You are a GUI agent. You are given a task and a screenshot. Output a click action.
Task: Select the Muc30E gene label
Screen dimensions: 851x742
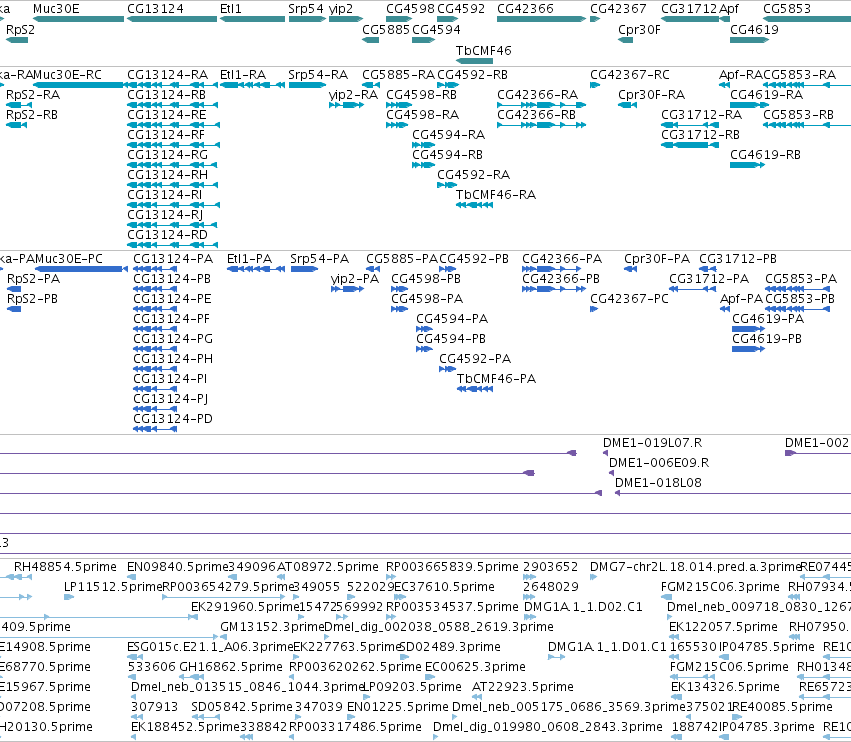[x=56, y=9]
